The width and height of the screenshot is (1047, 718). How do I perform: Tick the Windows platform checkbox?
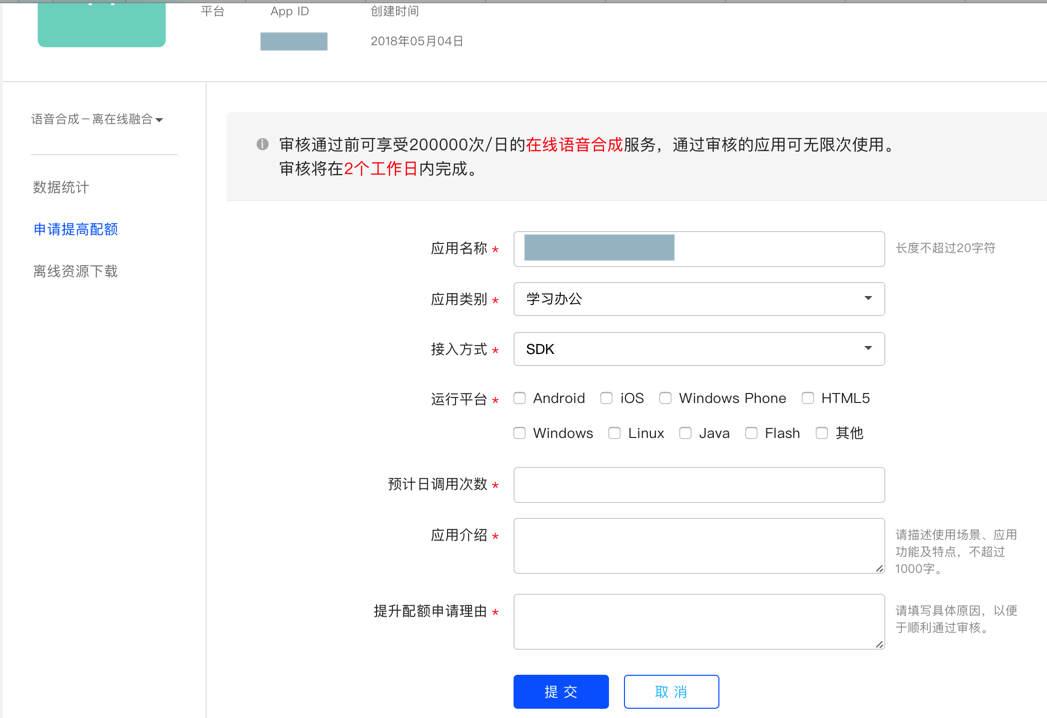[x=519, y=433]
